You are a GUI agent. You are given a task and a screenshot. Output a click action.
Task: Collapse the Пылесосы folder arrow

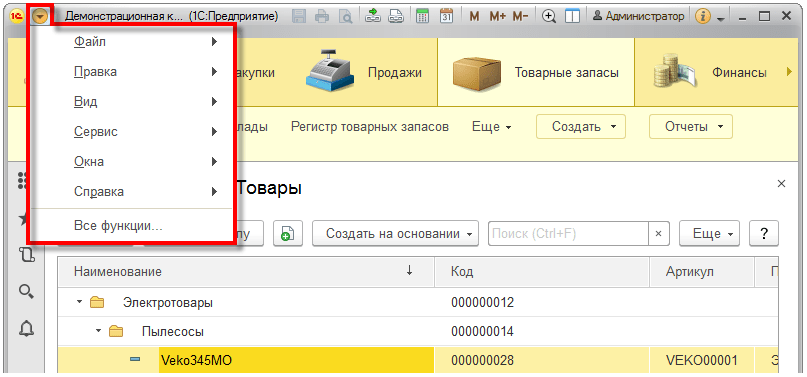pos(98,331)
